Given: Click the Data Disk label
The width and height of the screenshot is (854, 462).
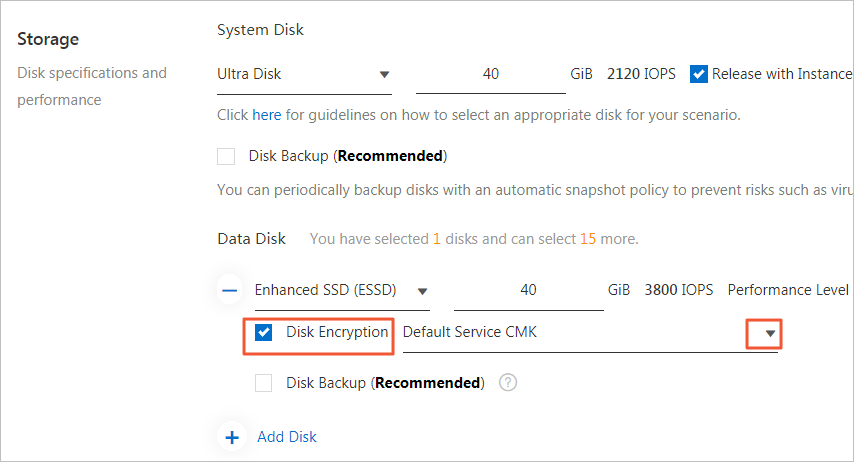Looking at the screenshot, I should coord(251,239).
